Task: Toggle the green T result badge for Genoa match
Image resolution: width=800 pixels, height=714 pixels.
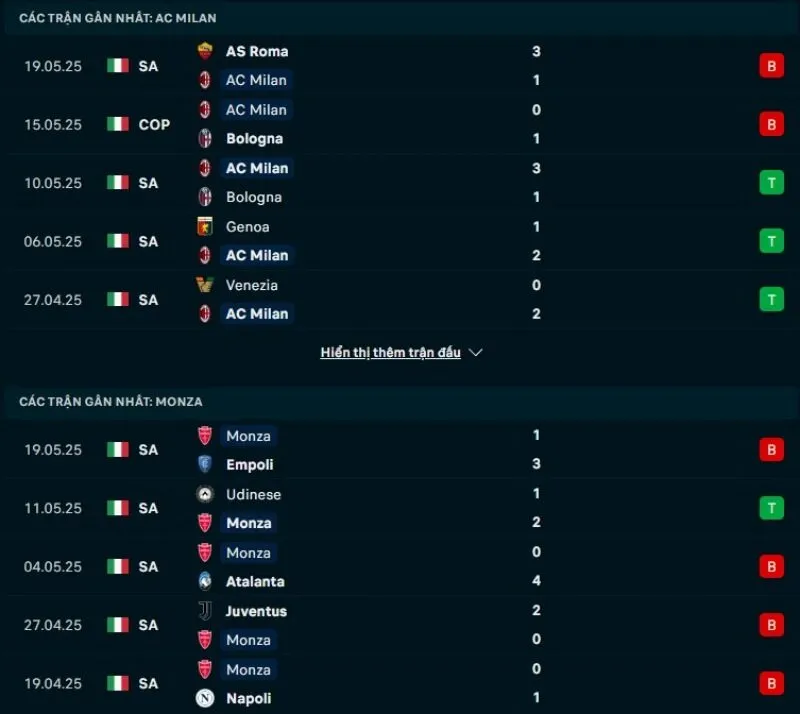Action: pyautogui.click(x=771, y=241)
